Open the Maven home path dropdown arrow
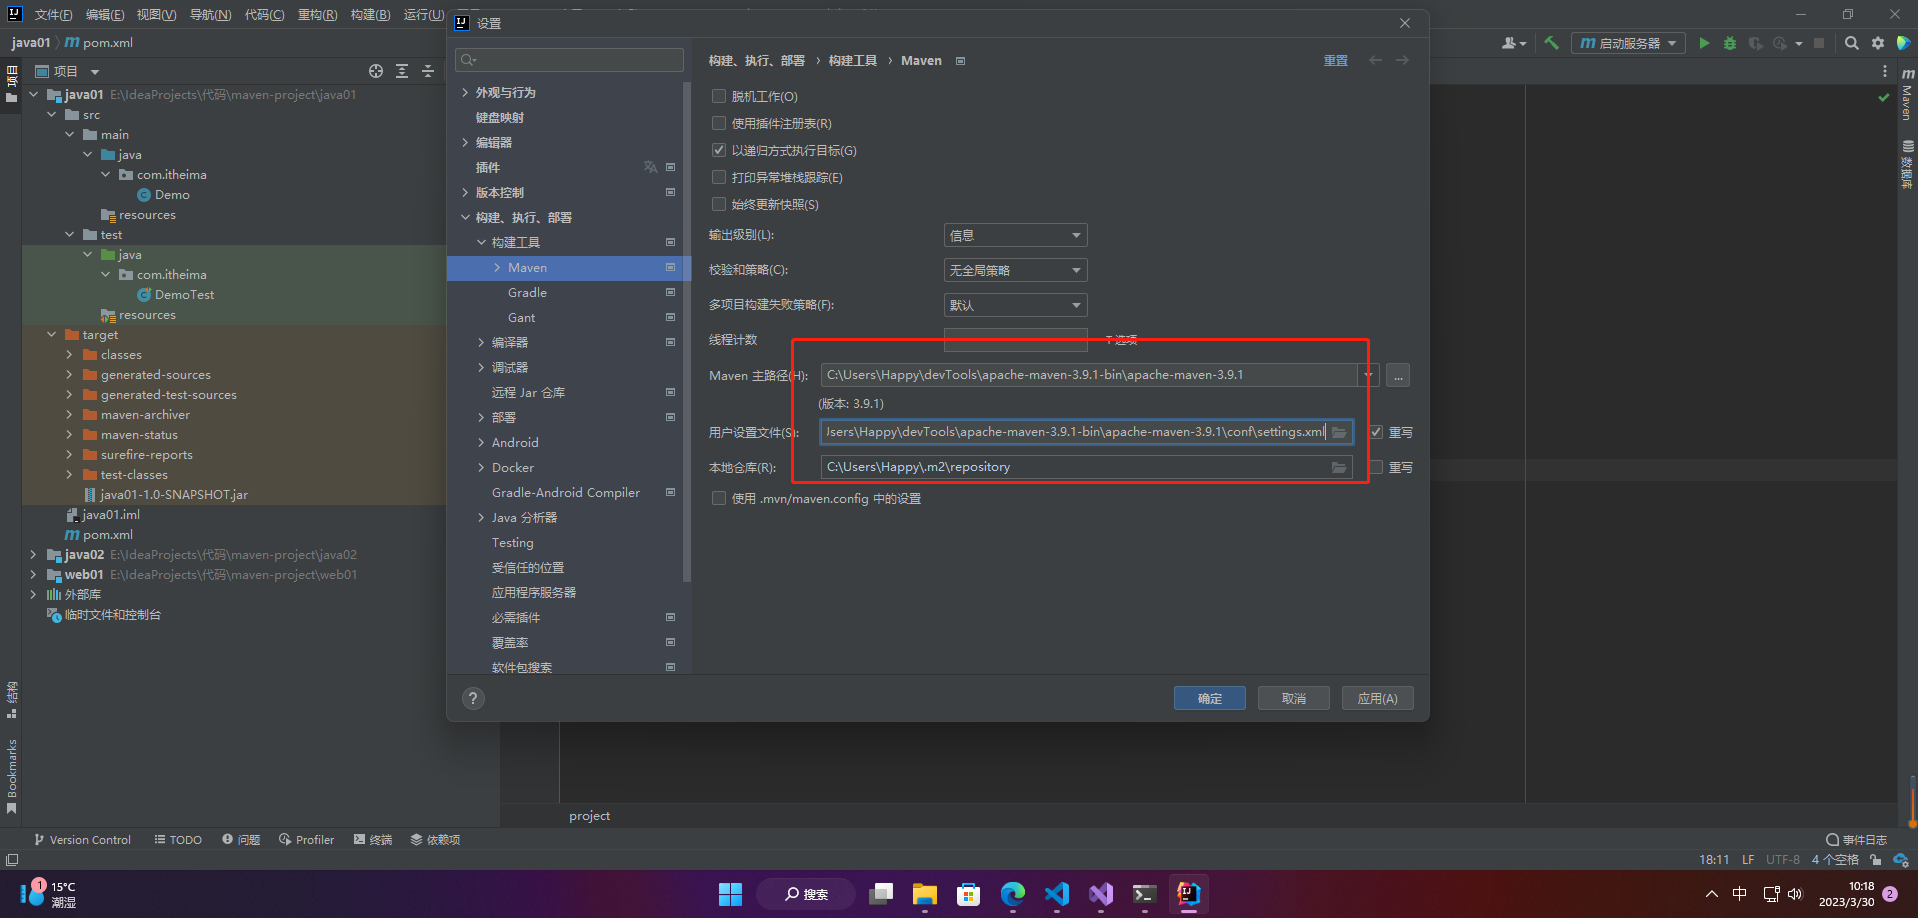The image size is (1918, 918). coord(1368,375)
